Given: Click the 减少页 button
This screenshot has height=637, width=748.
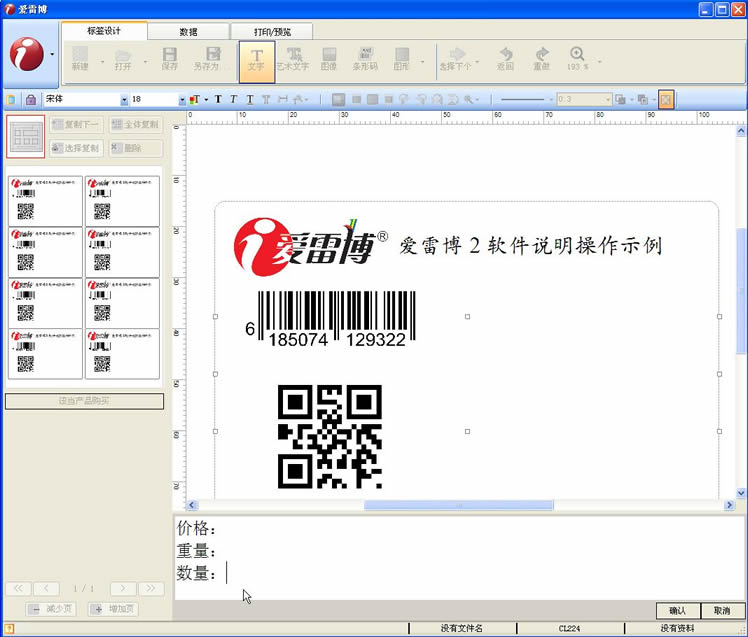Looking at the screenshot, I should 51,609.
